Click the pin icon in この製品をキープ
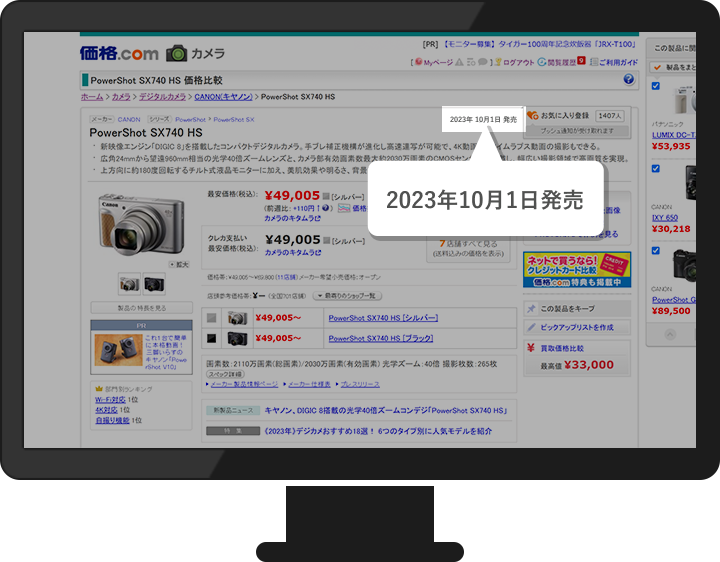The width and height of the screenshot is (720, 562). click(x=531, y=309)
